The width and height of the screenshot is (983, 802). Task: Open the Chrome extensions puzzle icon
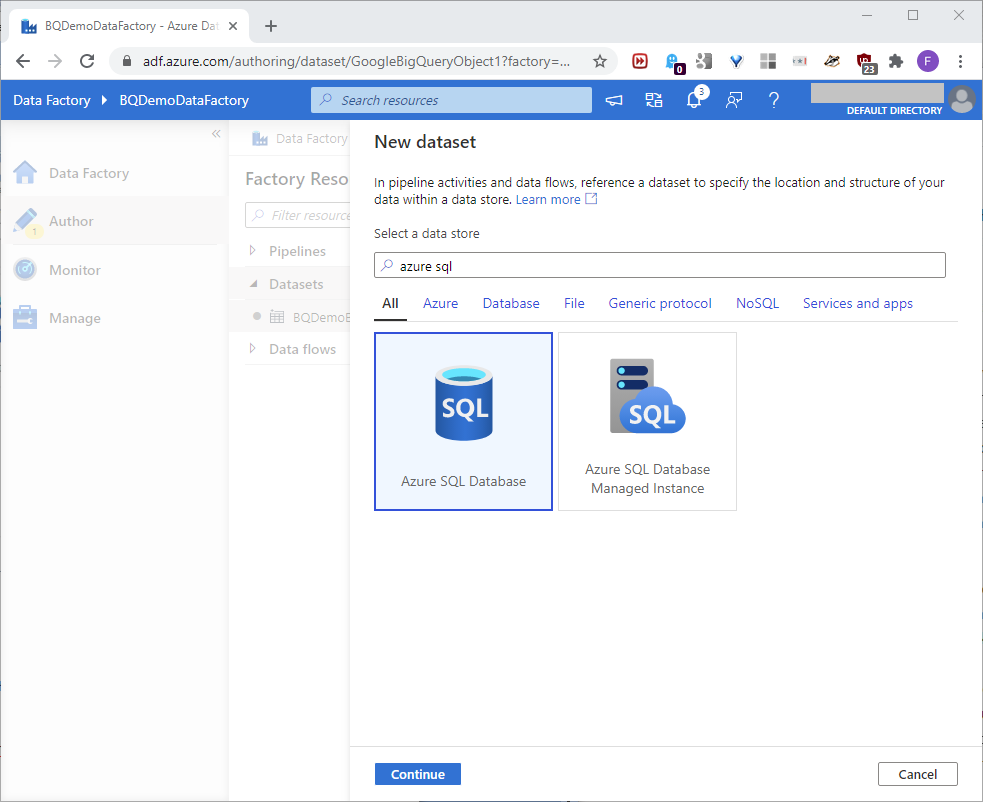coord(896,61)
